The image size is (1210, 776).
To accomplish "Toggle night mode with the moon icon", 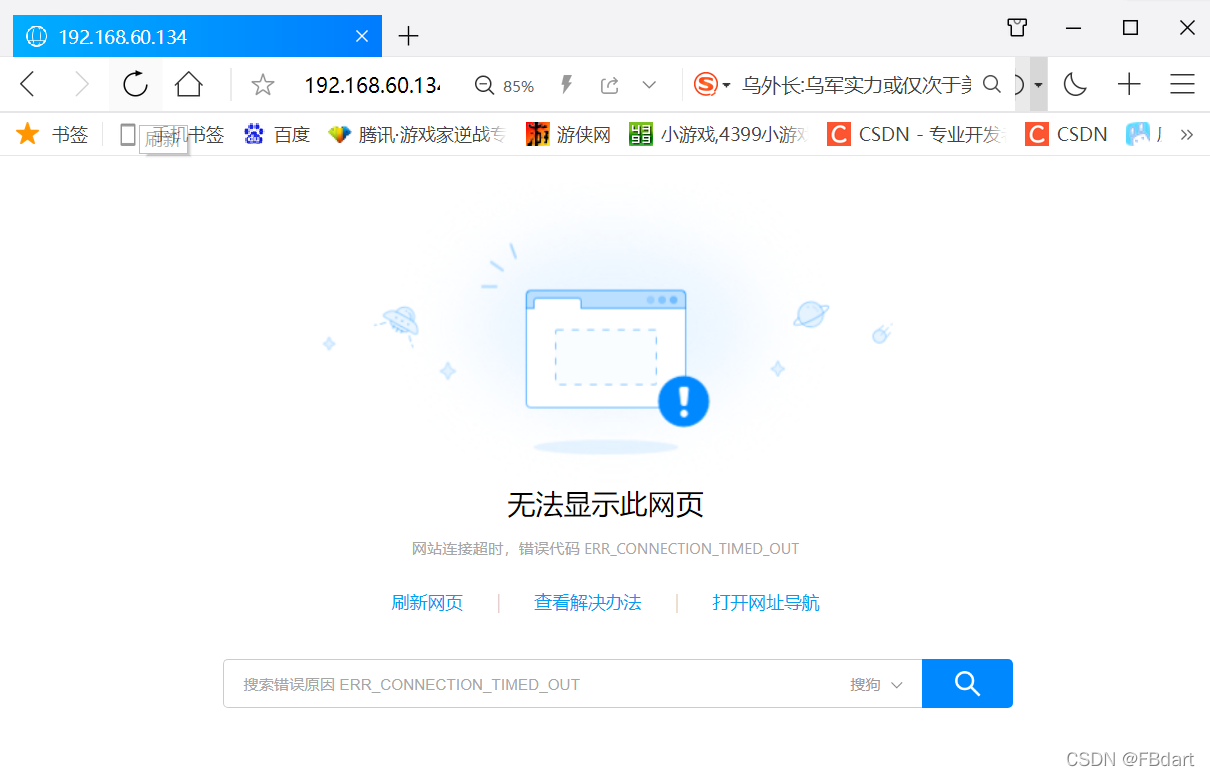I will (1074, 84).
